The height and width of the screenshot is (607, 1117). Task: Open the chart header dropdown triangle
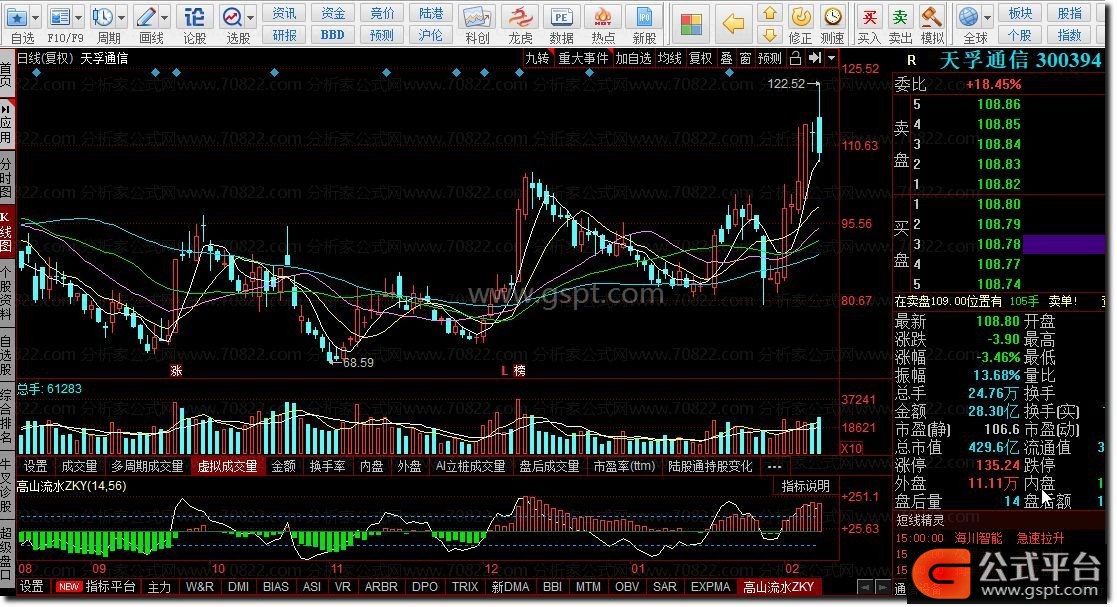(x=831, y=58)
